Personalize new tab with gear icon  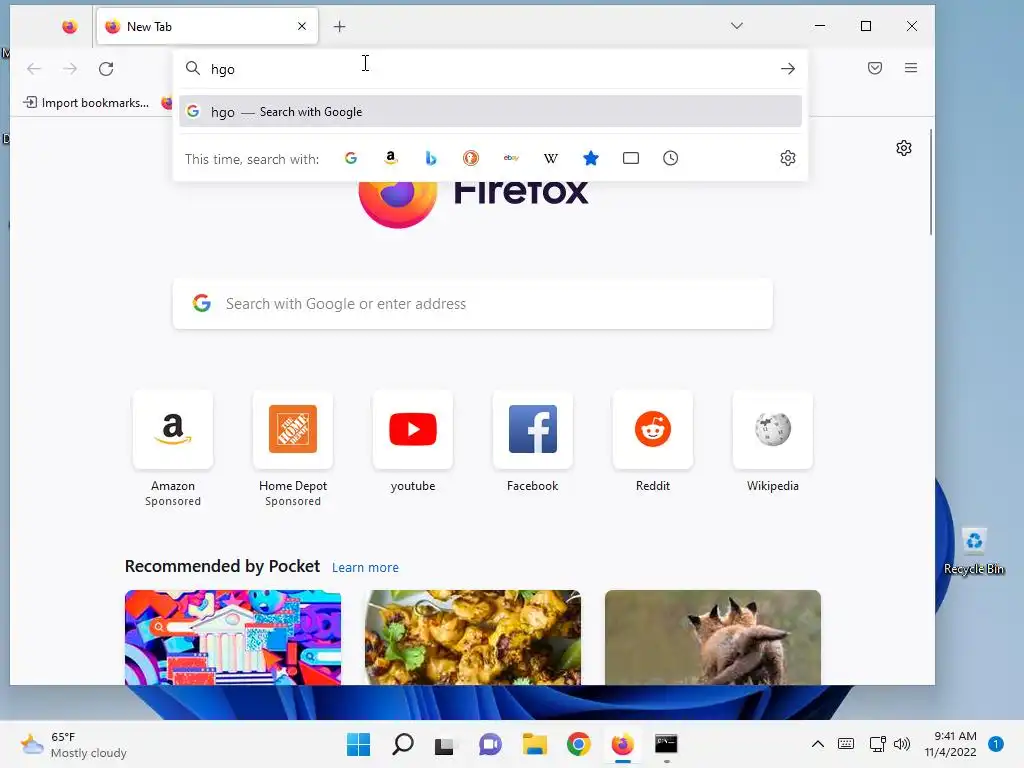click(904, 148)
